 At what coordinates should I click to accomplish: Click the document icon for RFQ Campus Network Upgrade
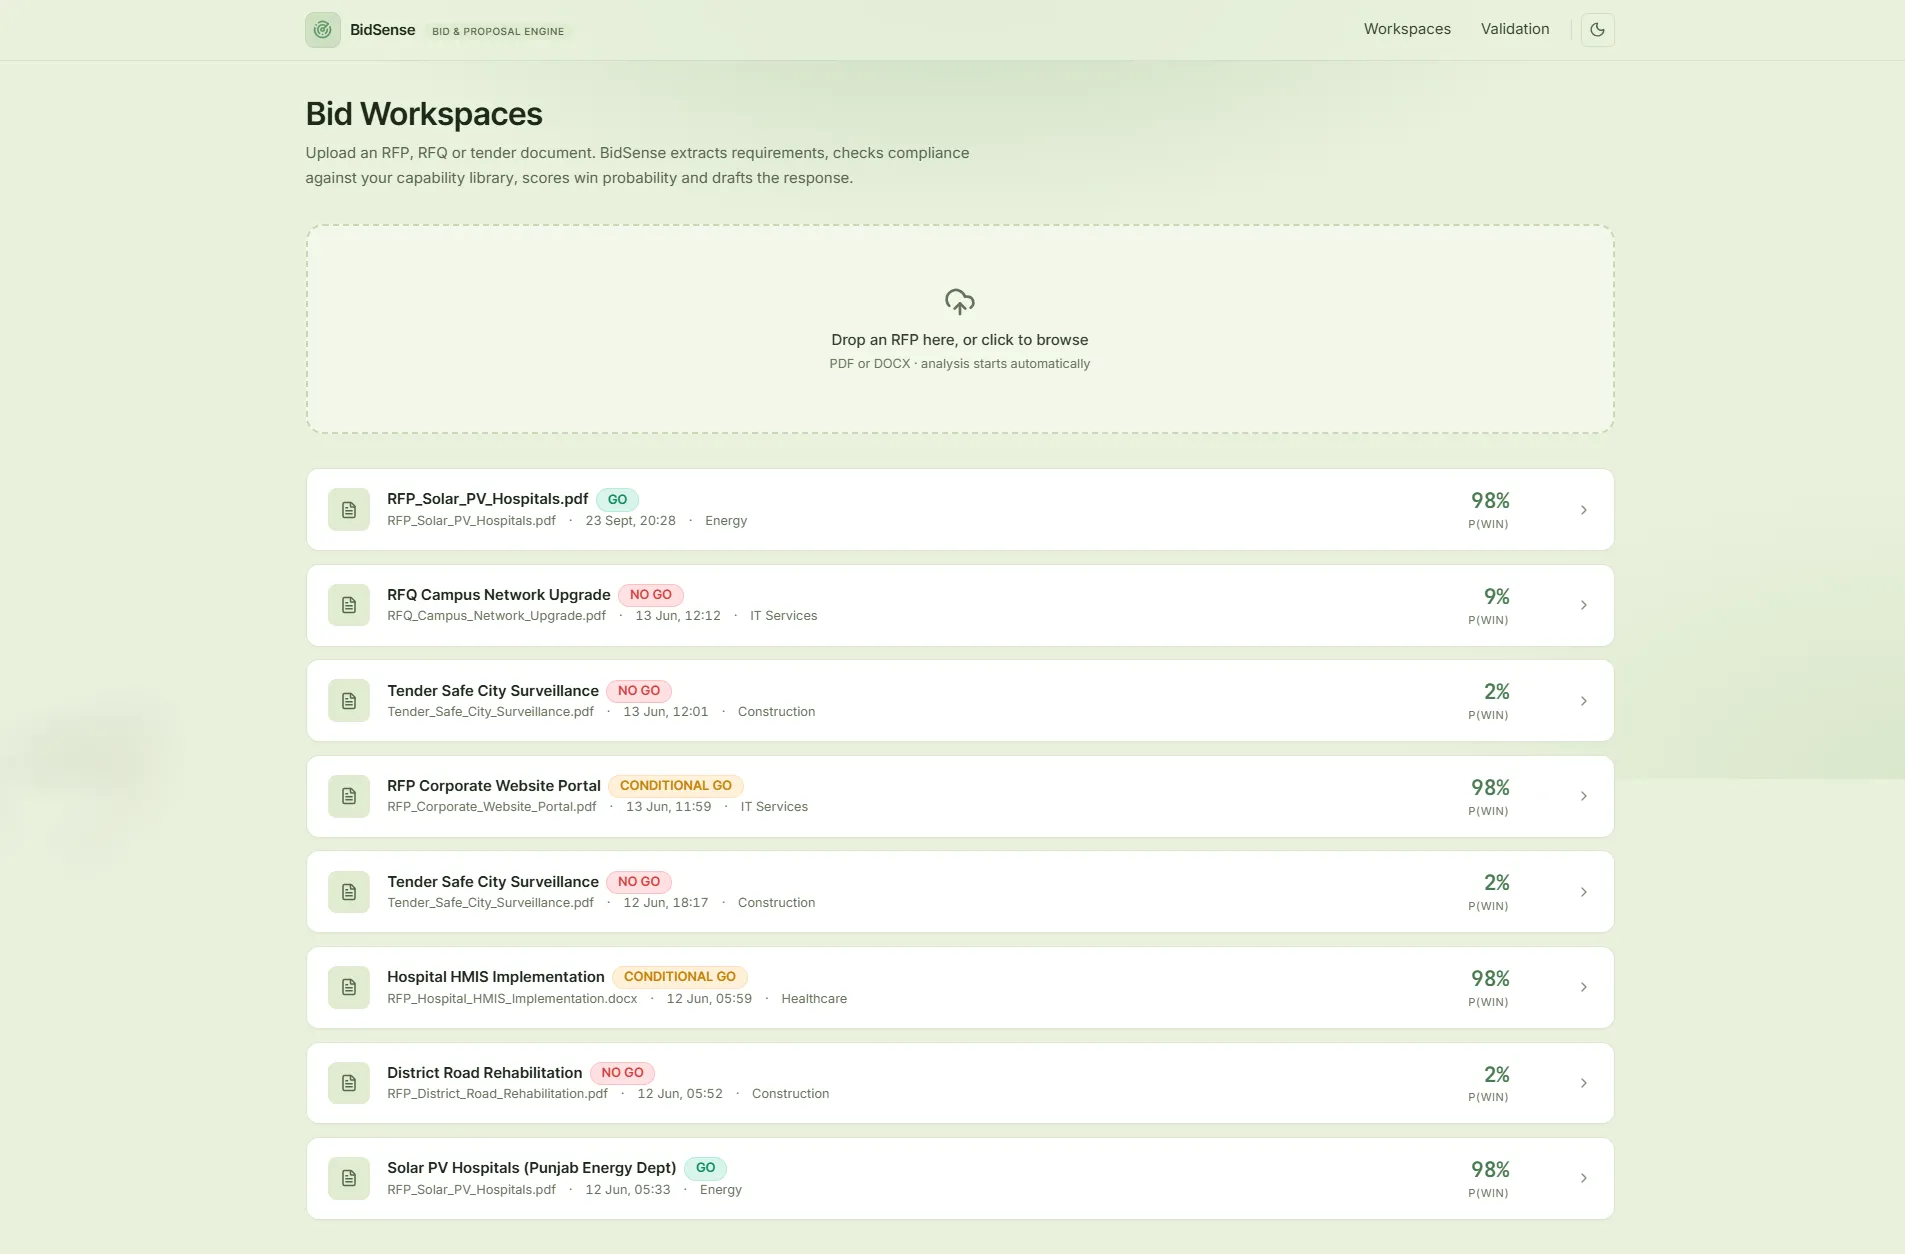tap(349, 605)
